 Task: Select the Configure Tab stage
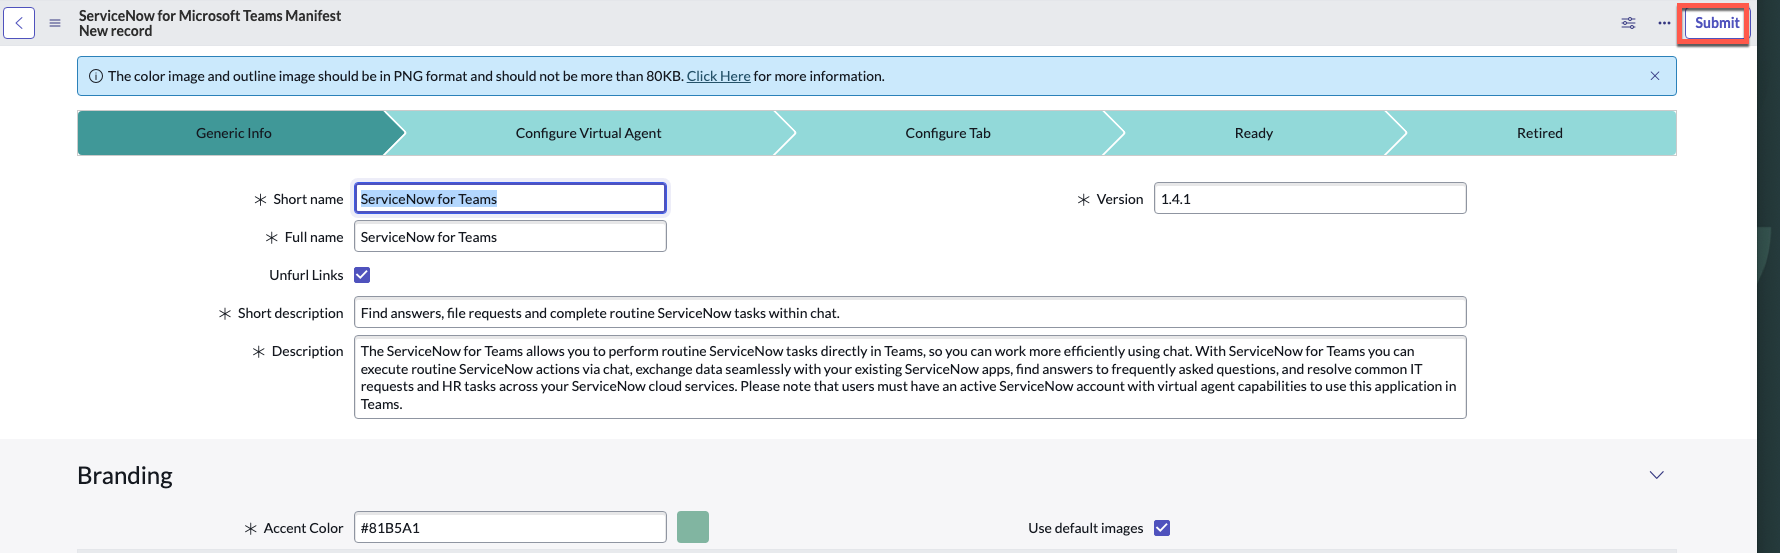pyautogui.click(x=948, y=133)
